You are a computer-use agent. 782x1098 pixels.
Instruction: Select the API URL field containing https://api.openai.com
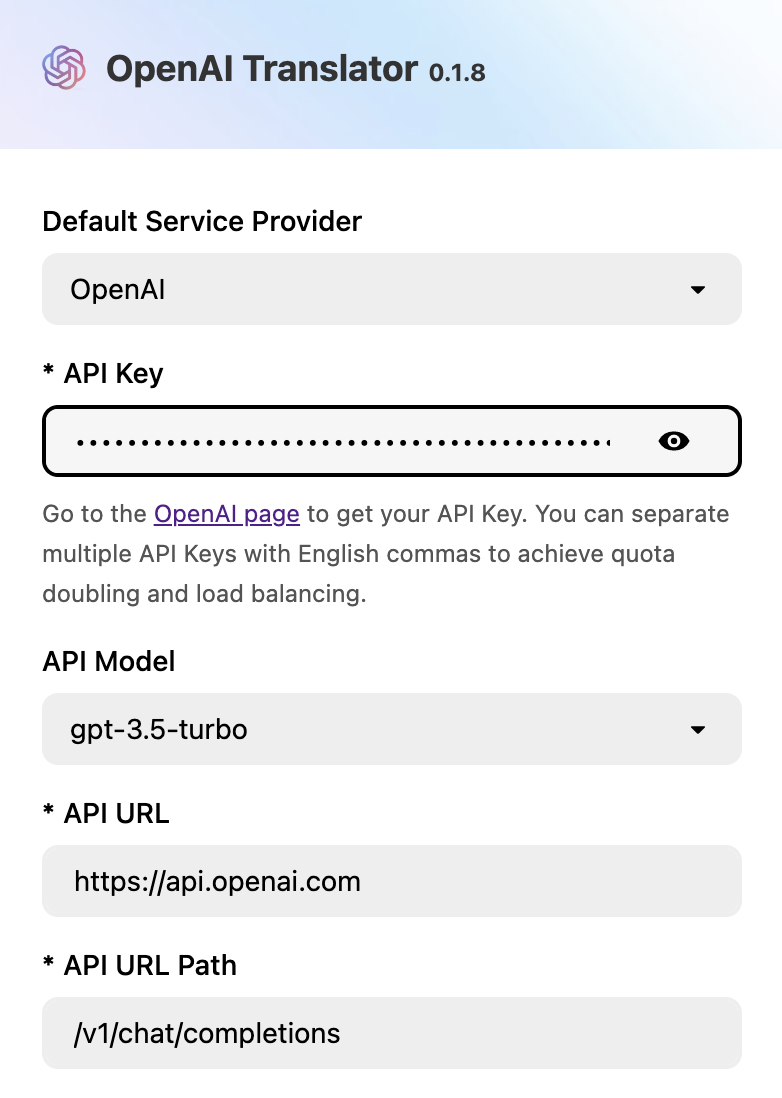click(x=390, y=881)
